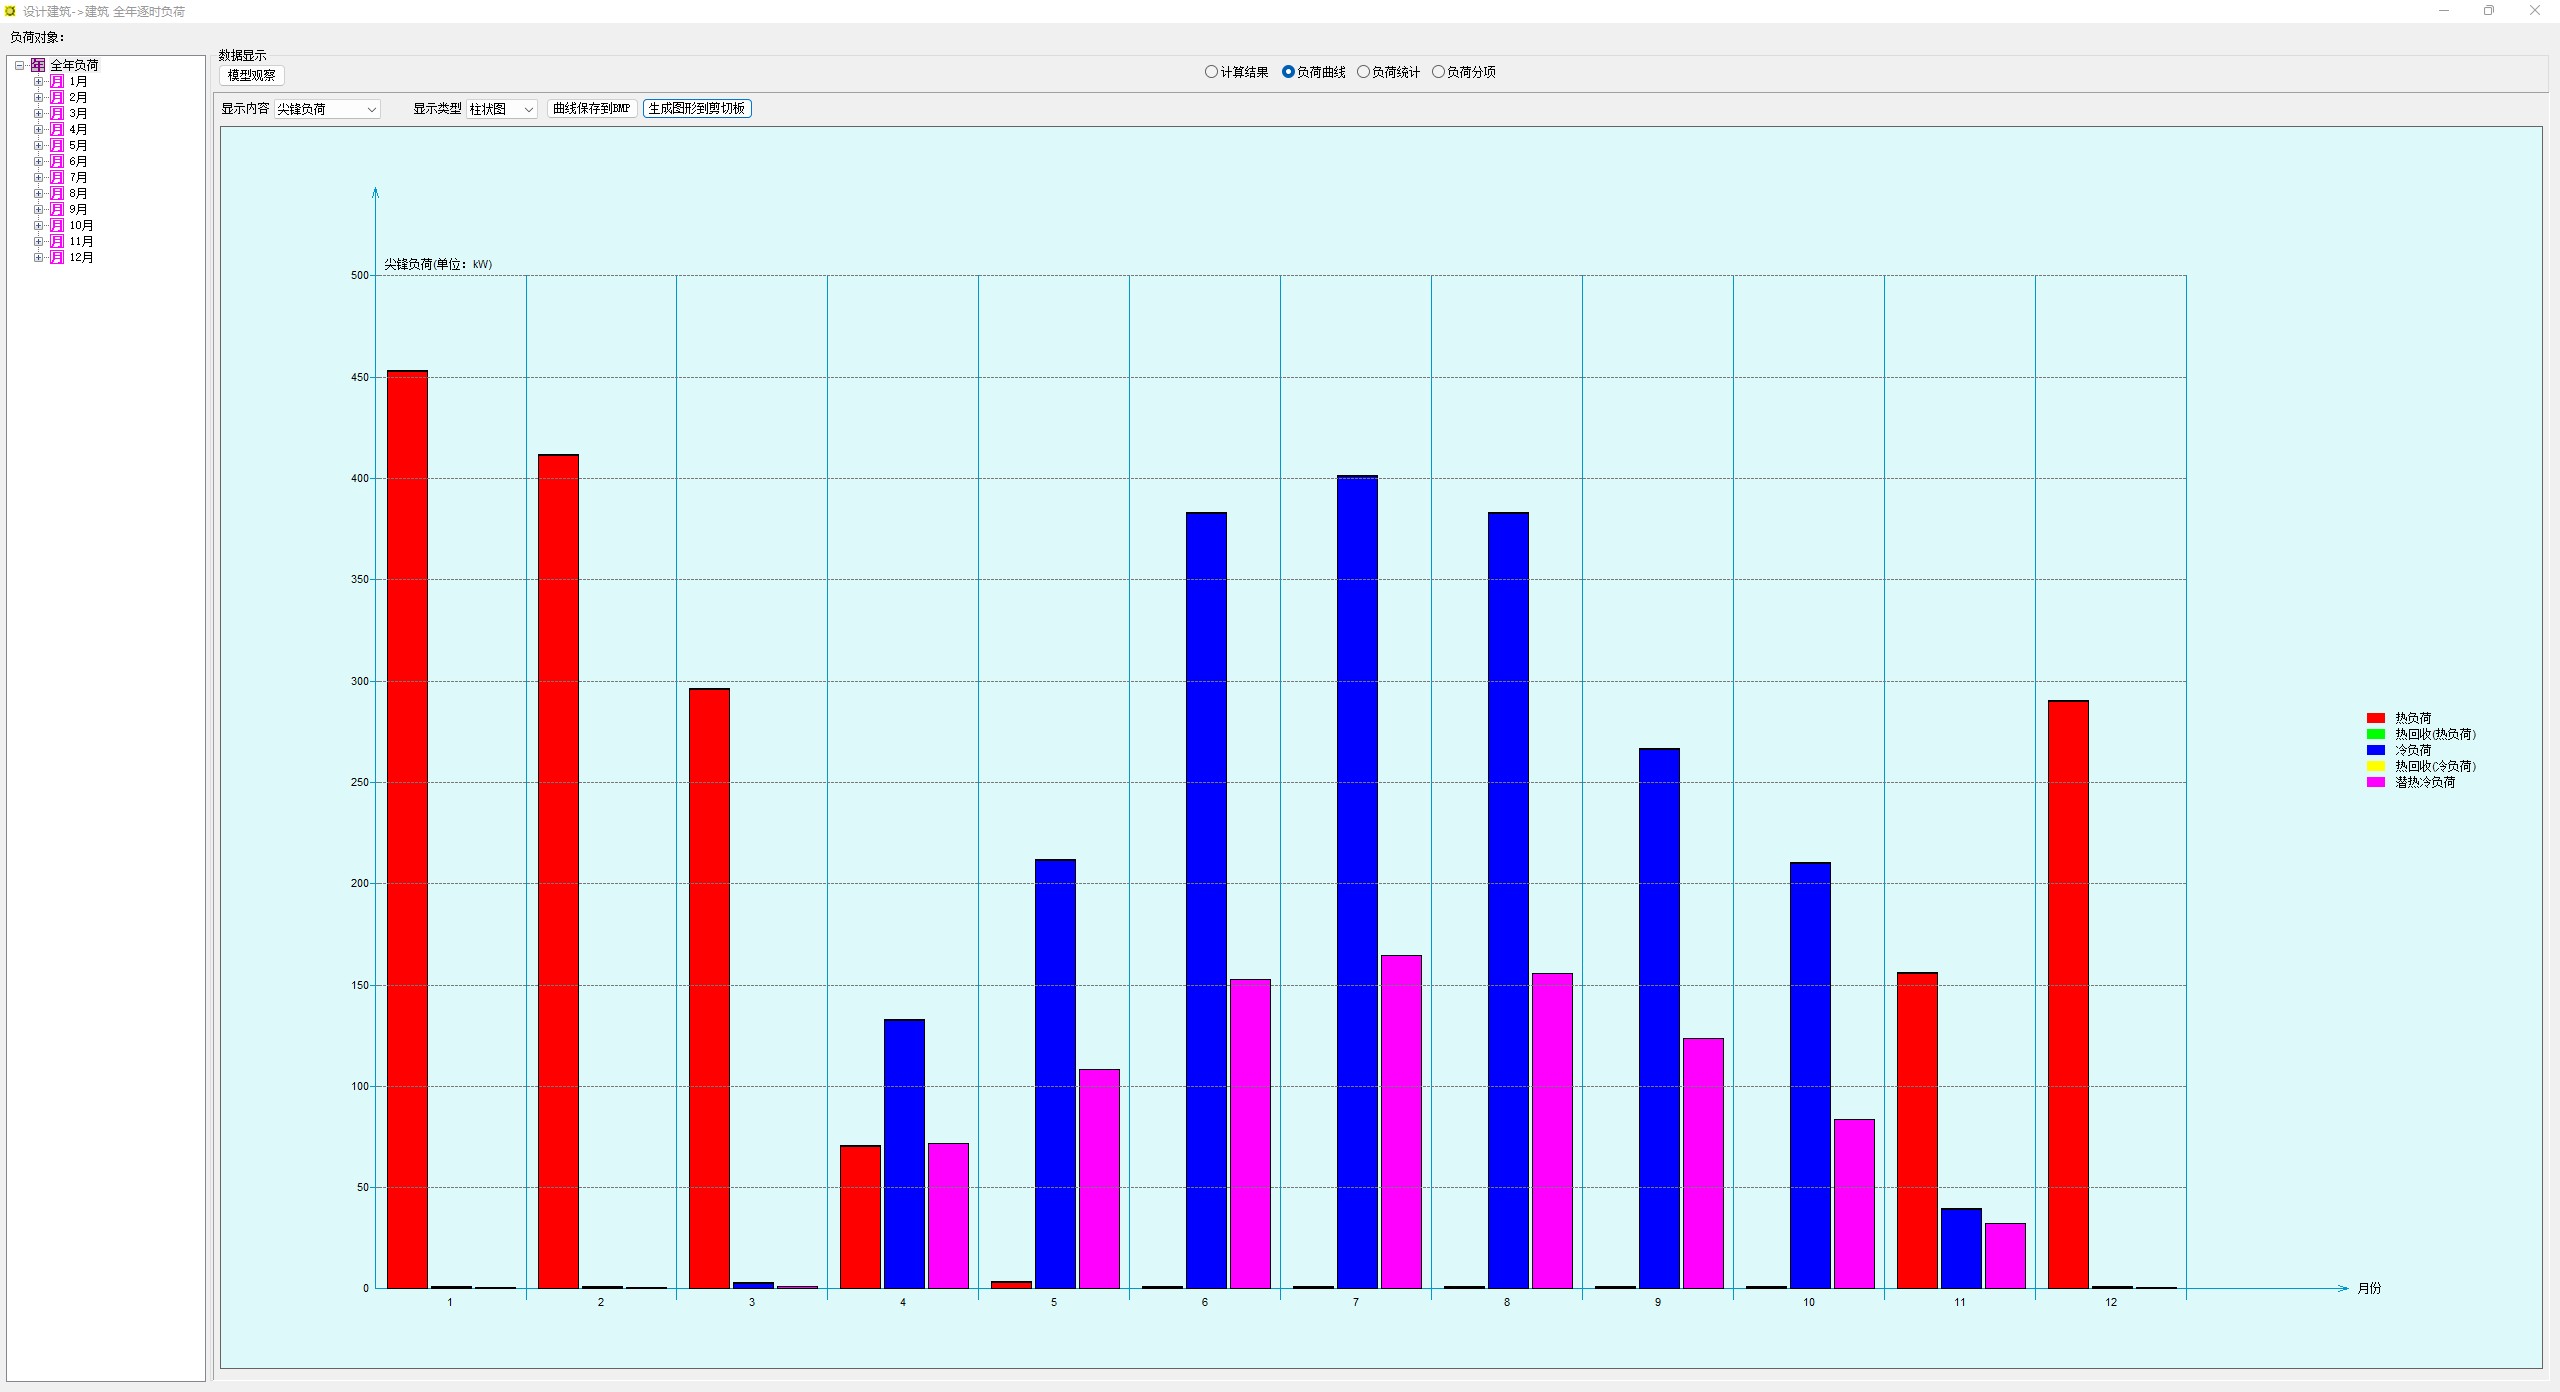
Task: Click the 12月 month icon
Action: point(57,257)
